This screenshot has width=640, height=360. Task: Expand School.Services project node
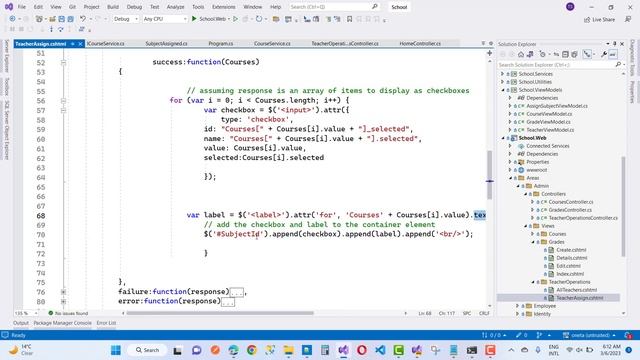tap(502, 74)
